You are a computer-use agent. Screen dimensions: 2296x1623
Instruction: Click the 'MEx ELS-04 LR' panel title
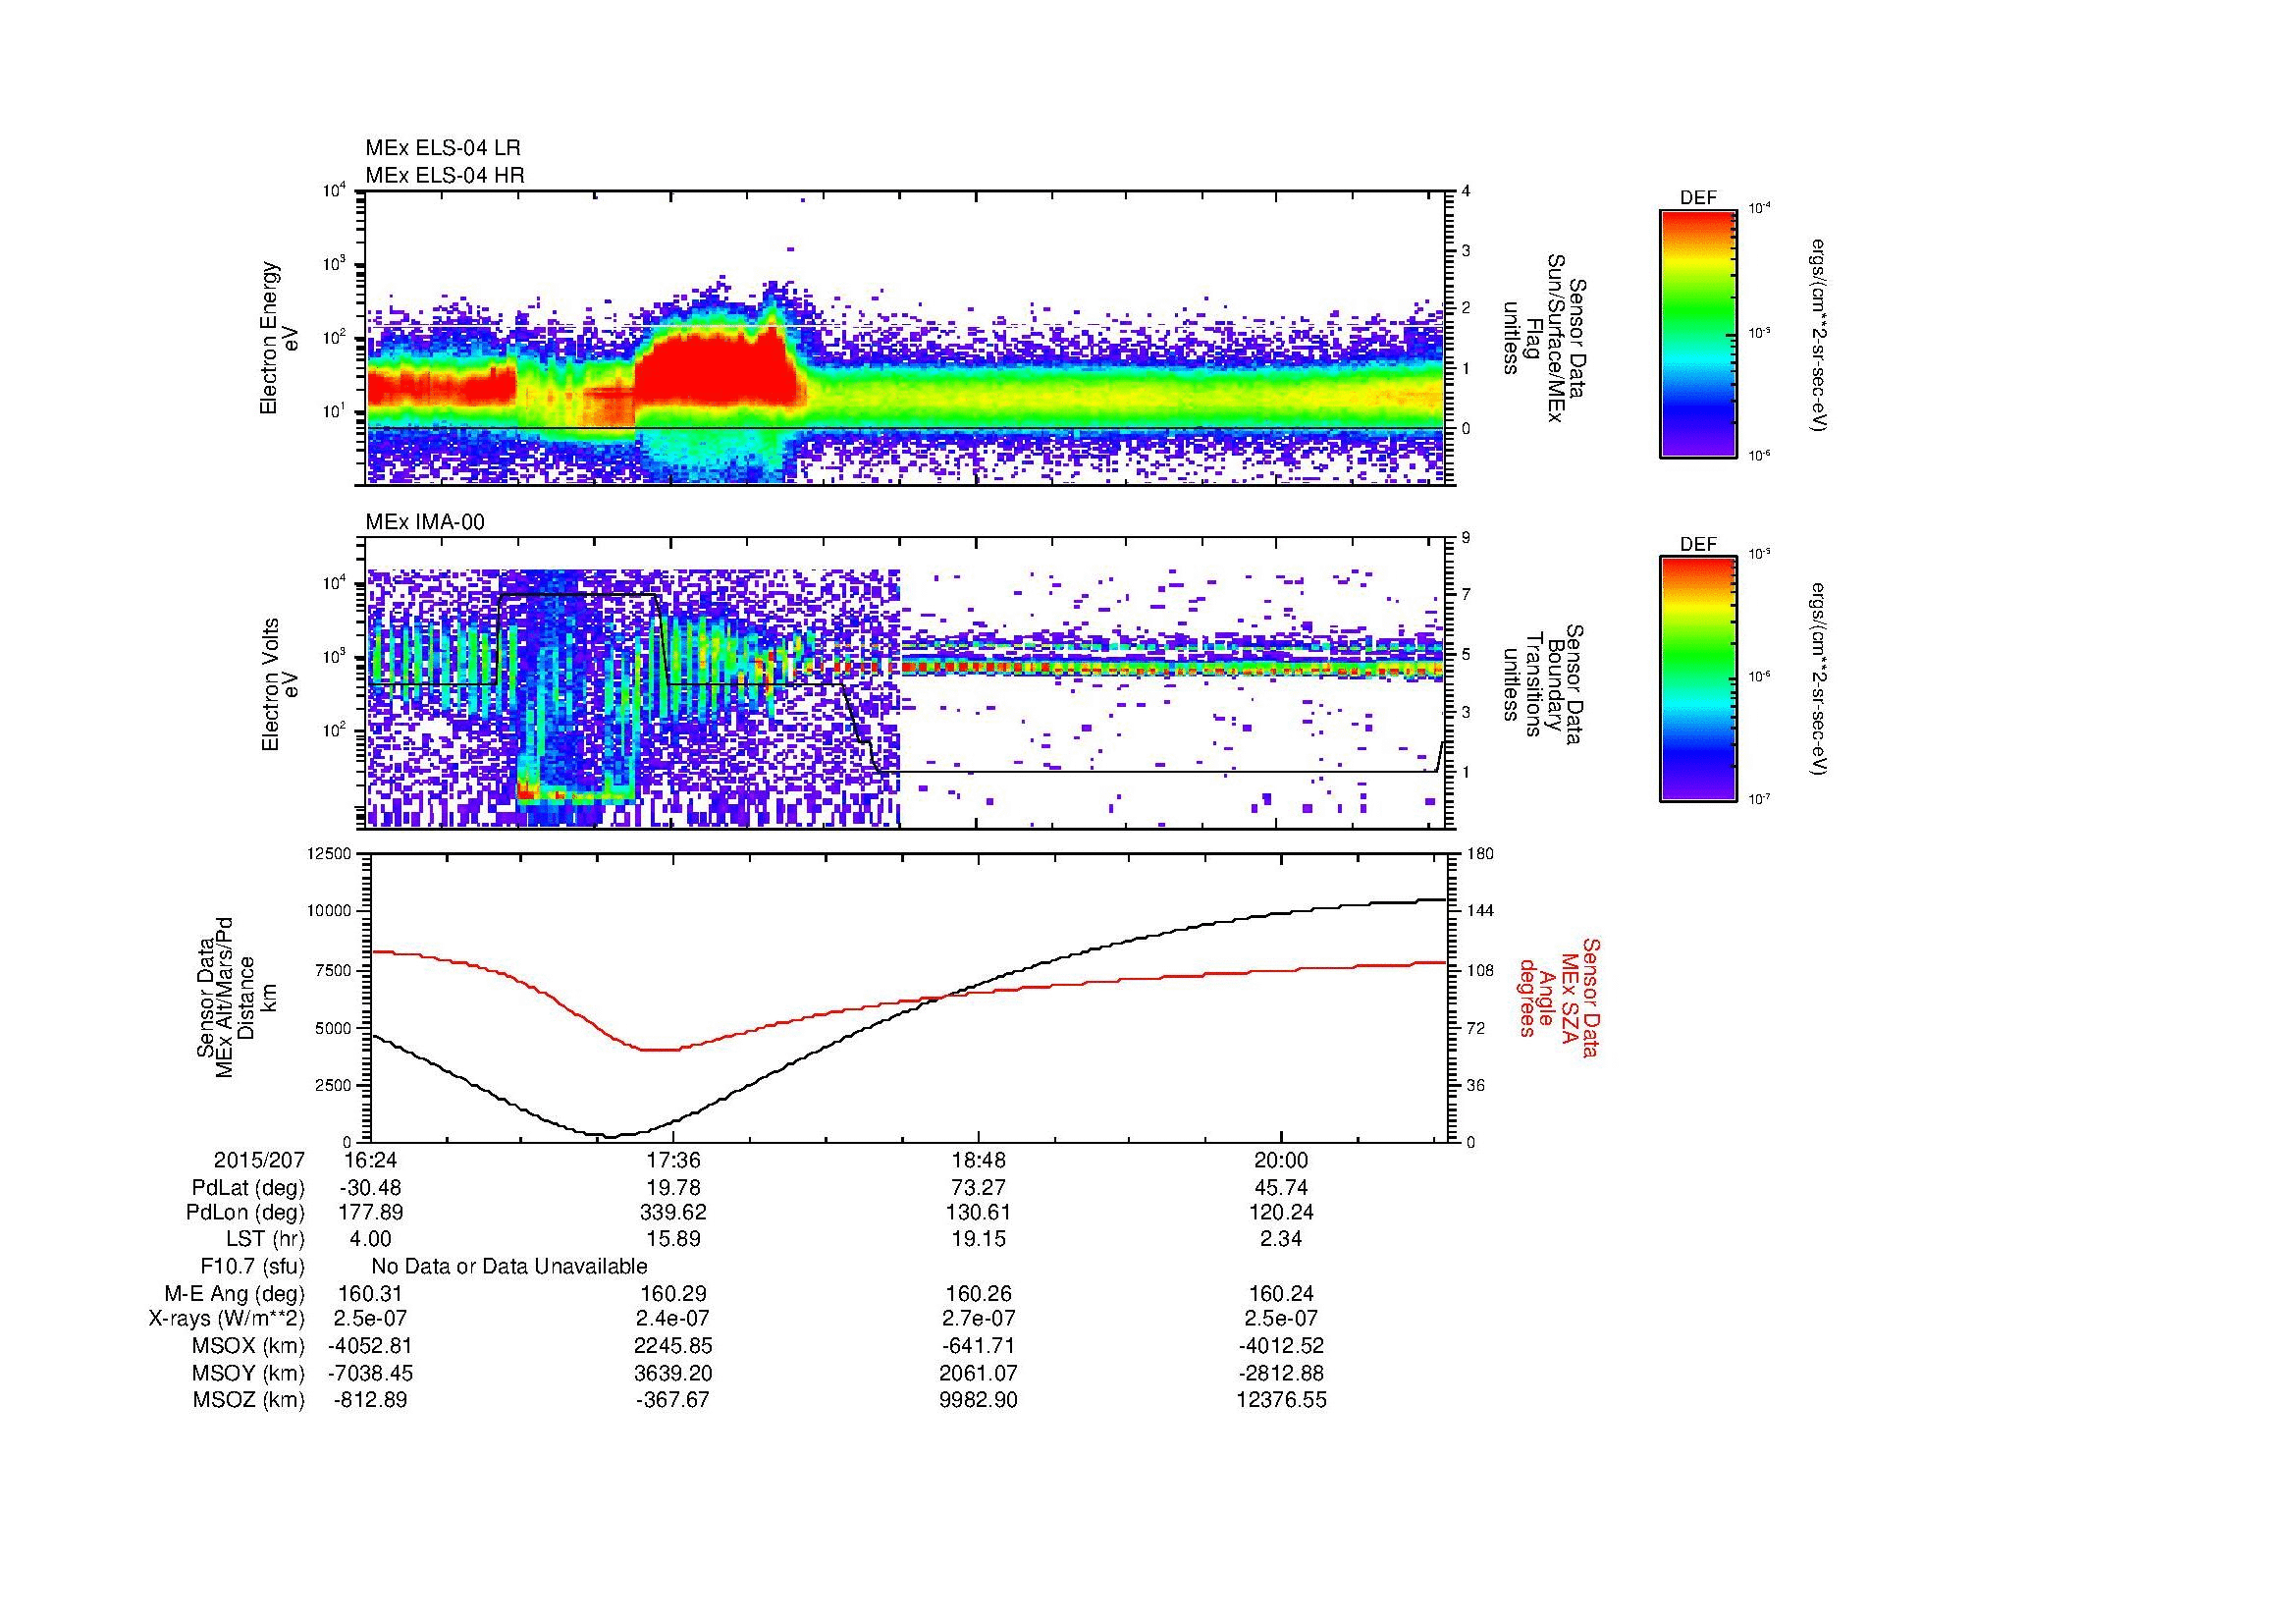[x=443, y=148]
